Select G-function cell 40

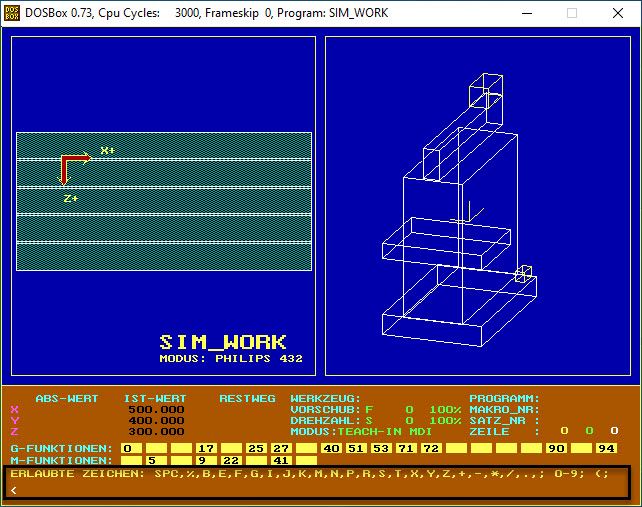331,448
